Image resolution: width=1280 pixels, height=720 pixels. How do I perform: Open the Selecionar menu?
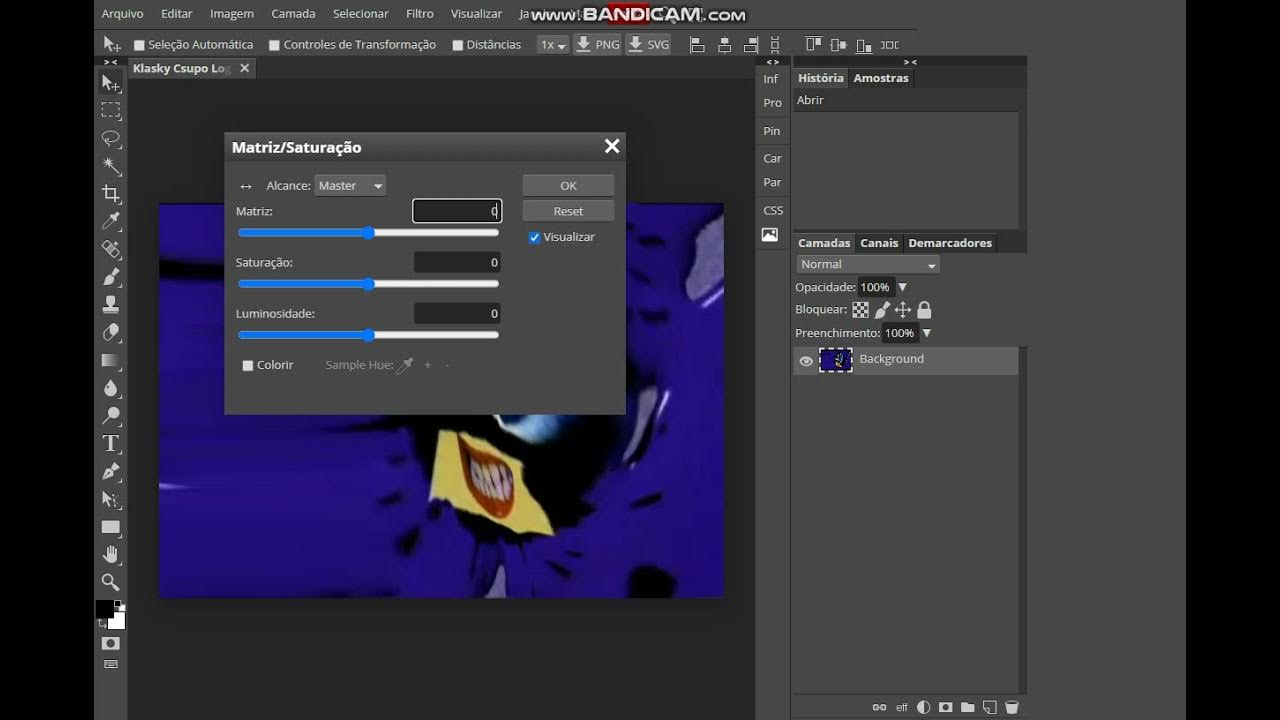click(x=361, y=14)
